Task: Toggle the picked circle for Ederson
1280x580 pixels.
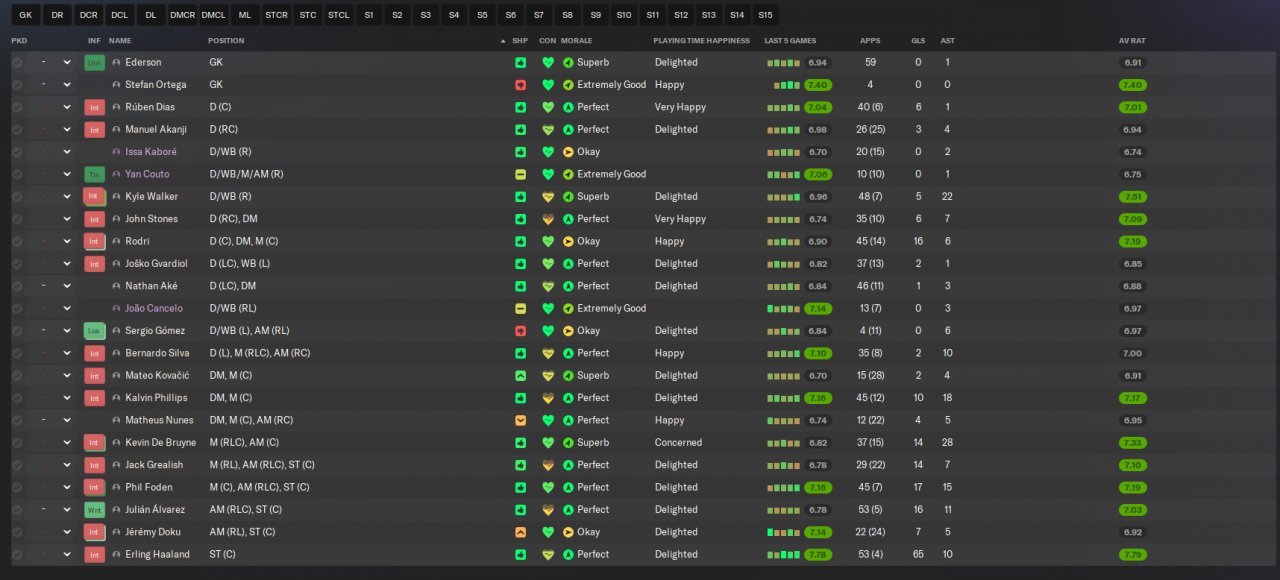Action: tap(17, 62)
